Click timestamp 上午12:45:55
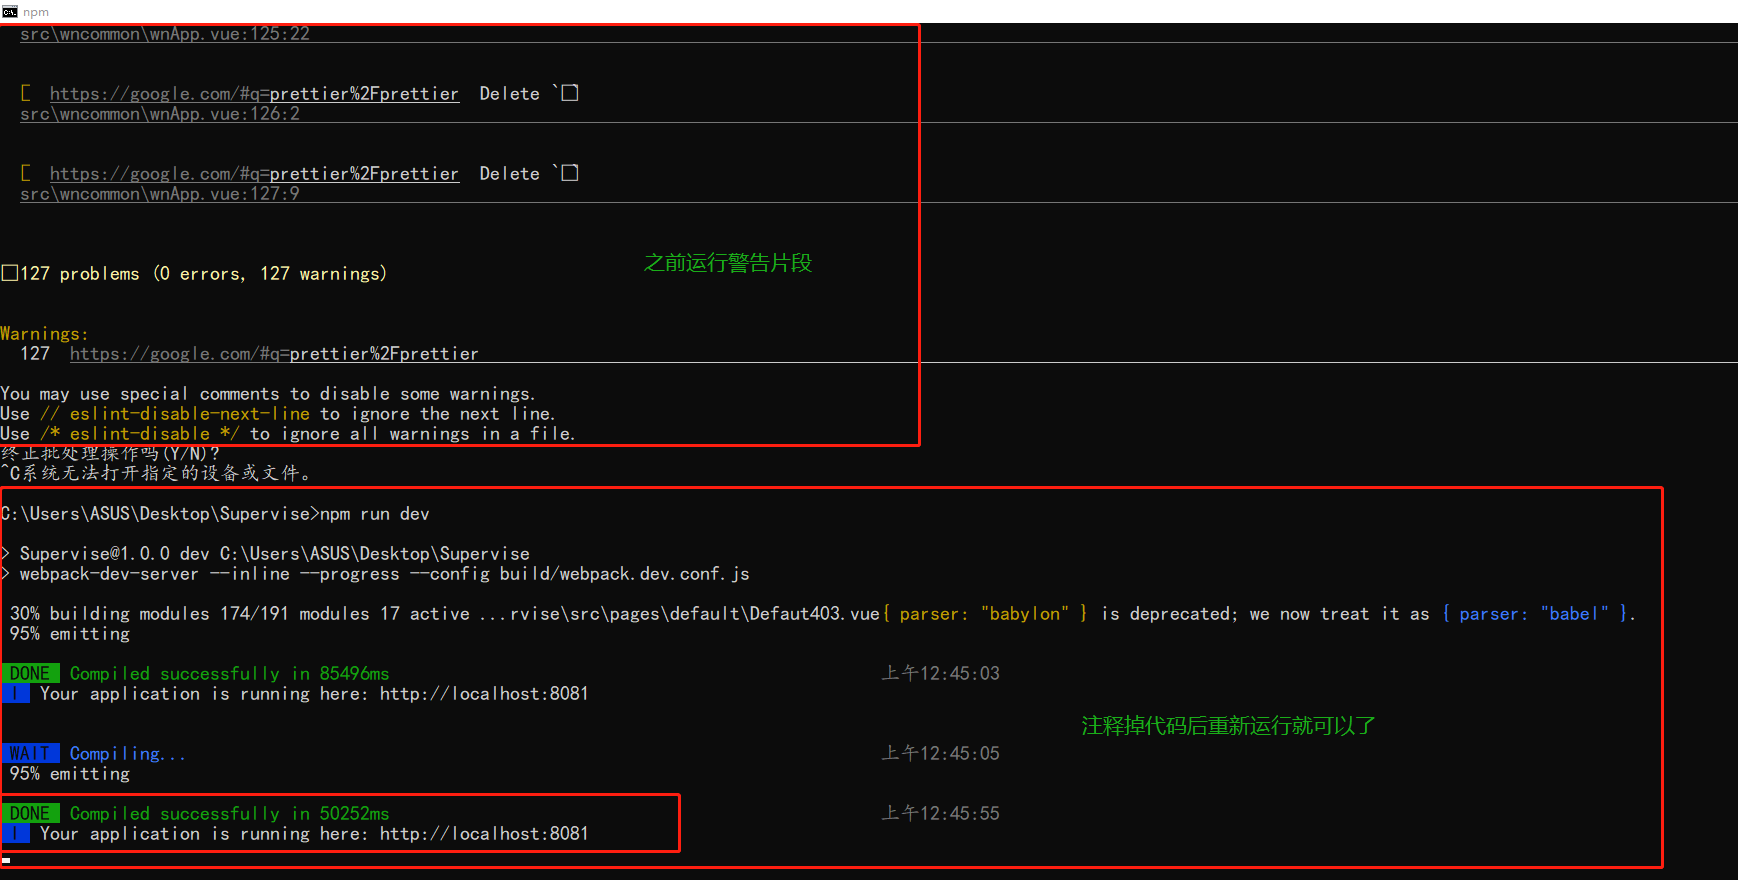 [x=940, y=814]
